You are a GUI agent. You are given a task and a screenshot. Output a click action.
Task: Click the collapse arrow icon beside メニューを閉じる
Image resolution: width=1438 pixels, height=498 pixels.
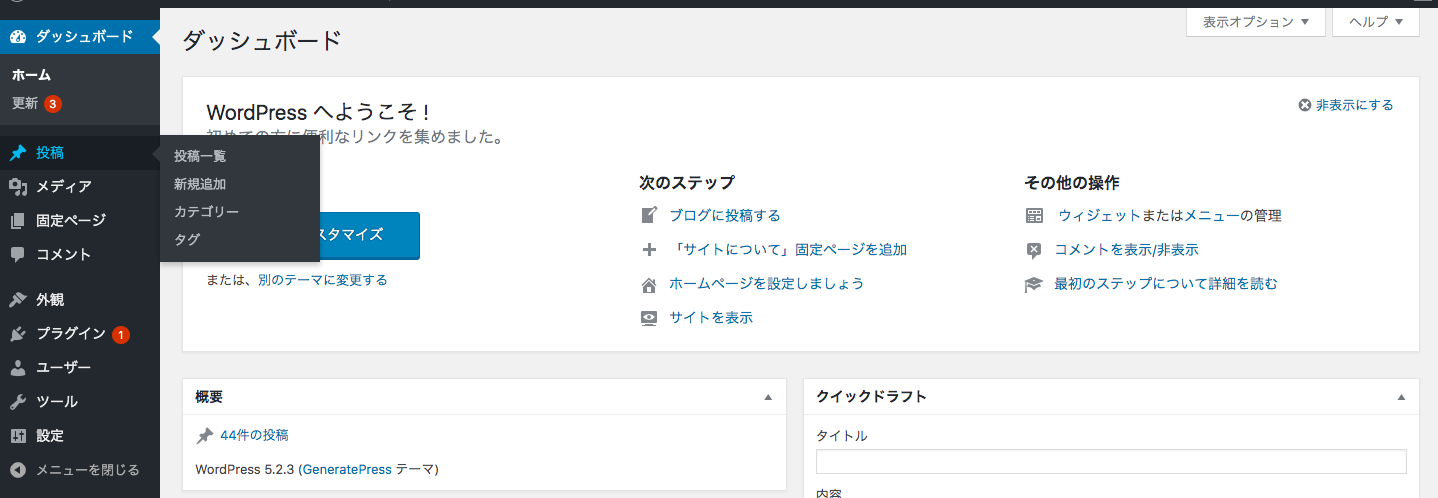(x=18, y=470)
